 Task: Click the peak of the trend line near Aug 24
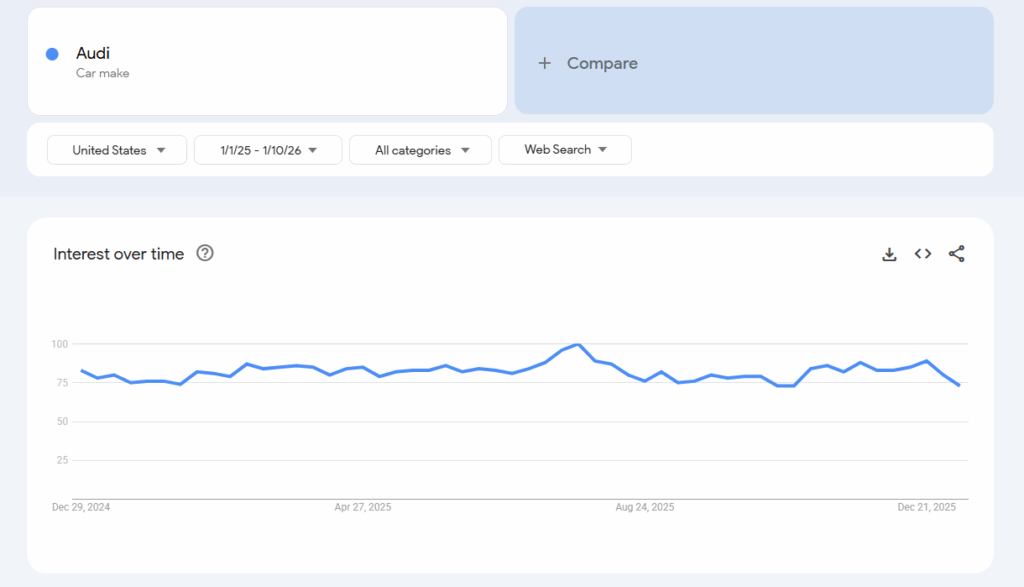[x=578, y=344]
